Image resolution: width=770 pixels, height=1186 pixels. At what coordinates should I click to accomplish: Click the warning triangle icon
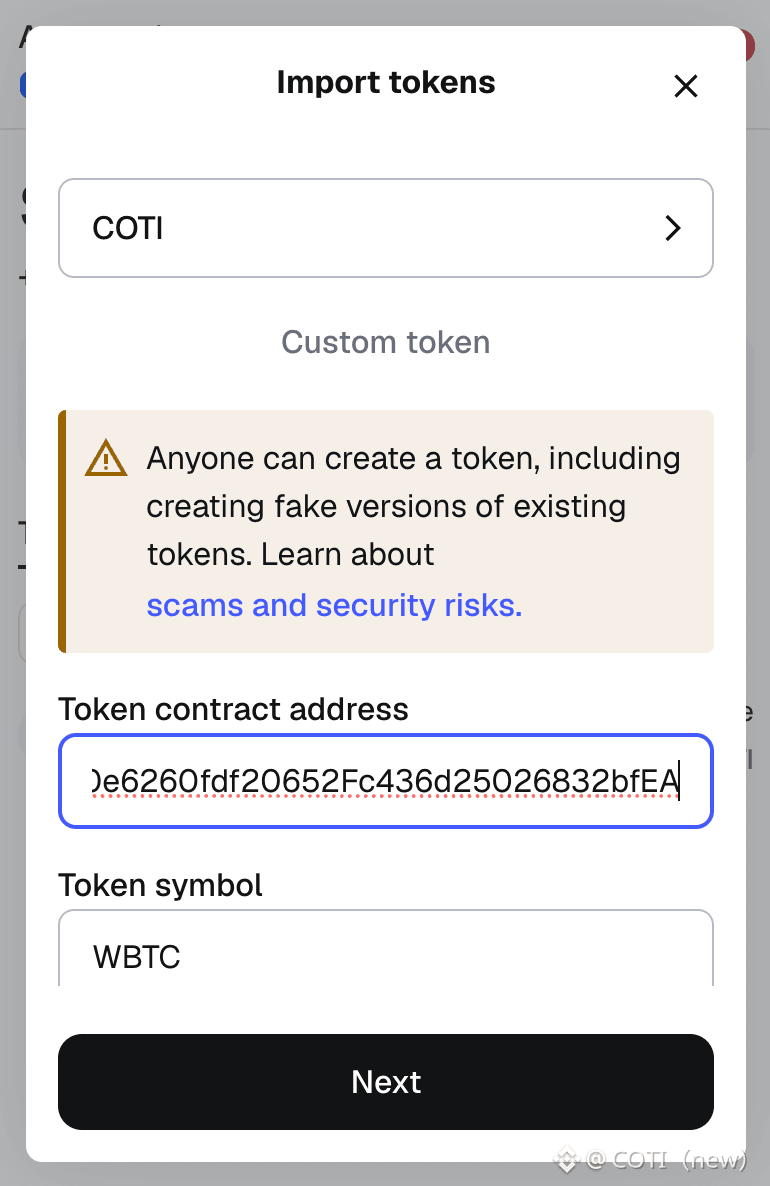point(106,459)
